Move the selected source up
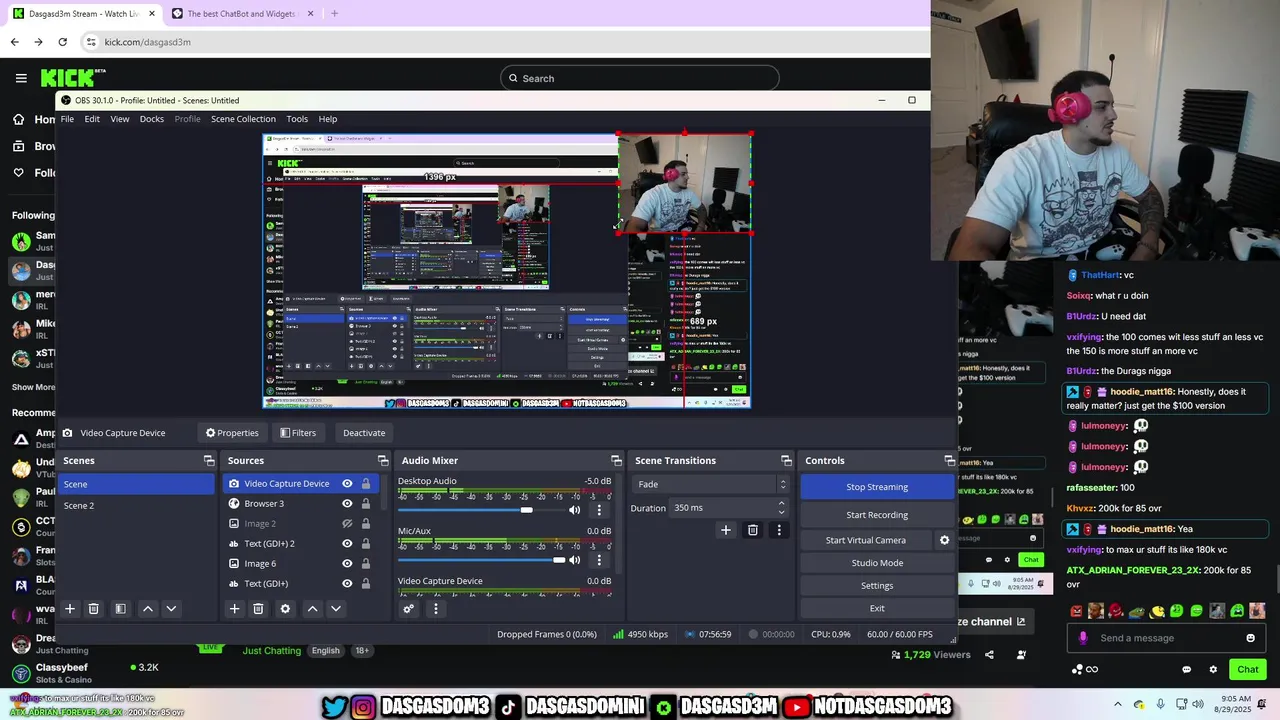 (x=312, y=608)
